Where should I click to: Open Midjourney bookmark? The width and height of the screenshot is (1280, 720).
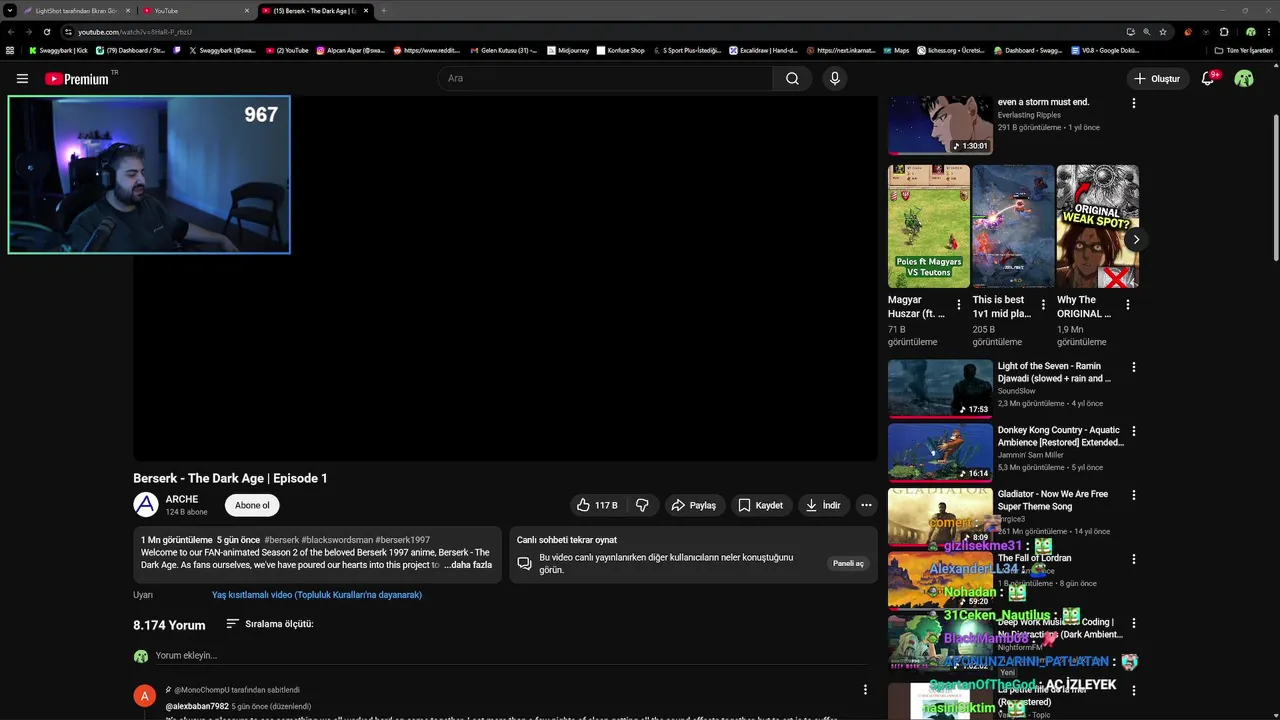click(x=567, y=50)
